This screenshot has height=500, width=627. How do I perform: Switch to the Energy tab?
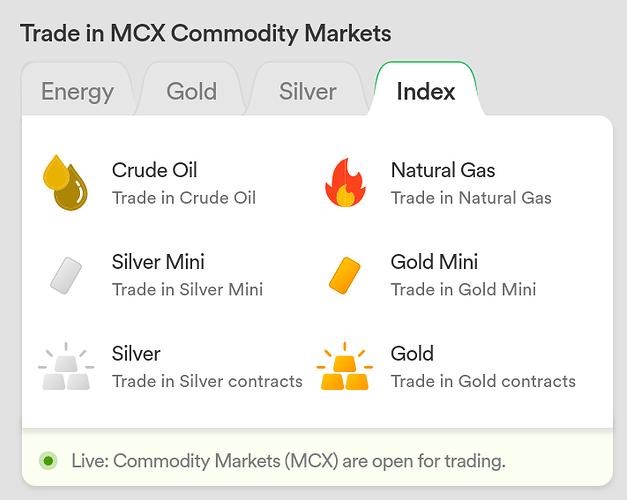tap(78, 91)
